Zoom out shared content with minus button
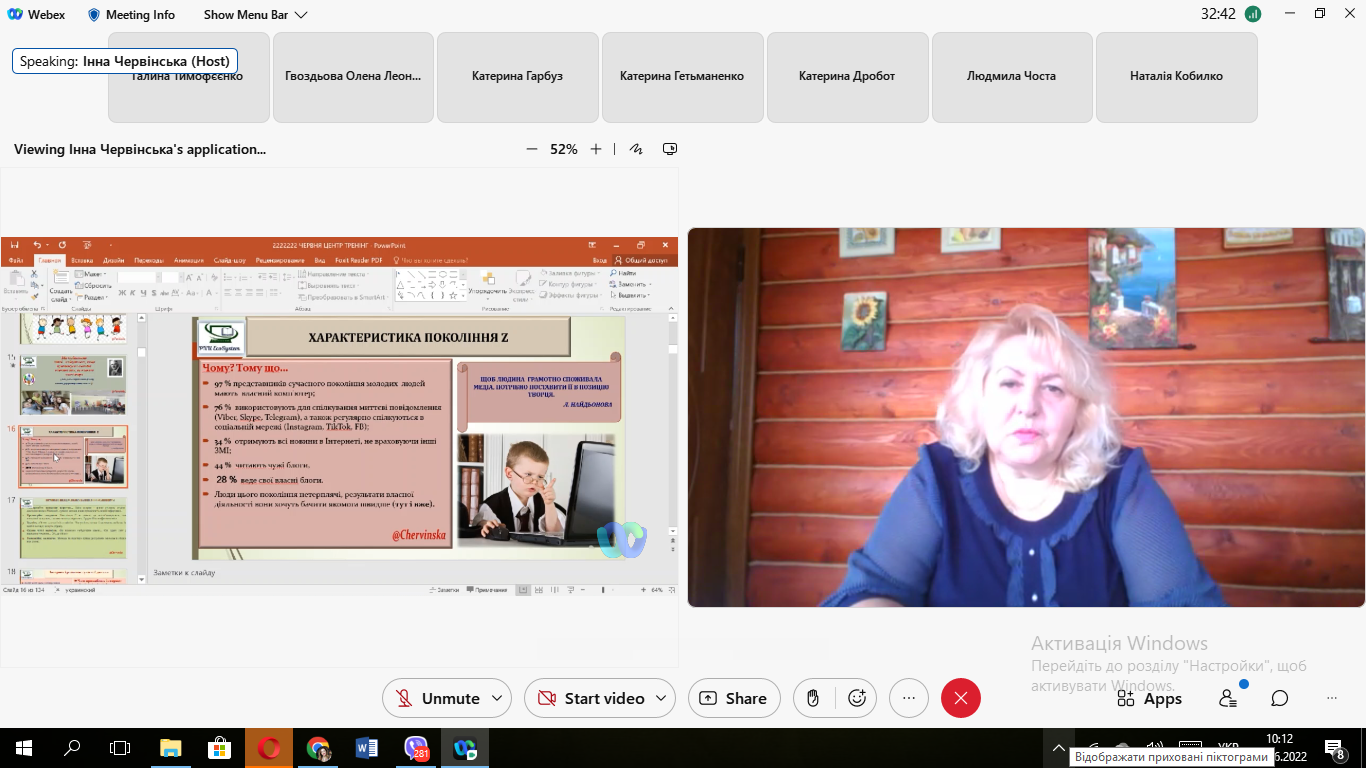1366x768 pixels. coord(532,149)
